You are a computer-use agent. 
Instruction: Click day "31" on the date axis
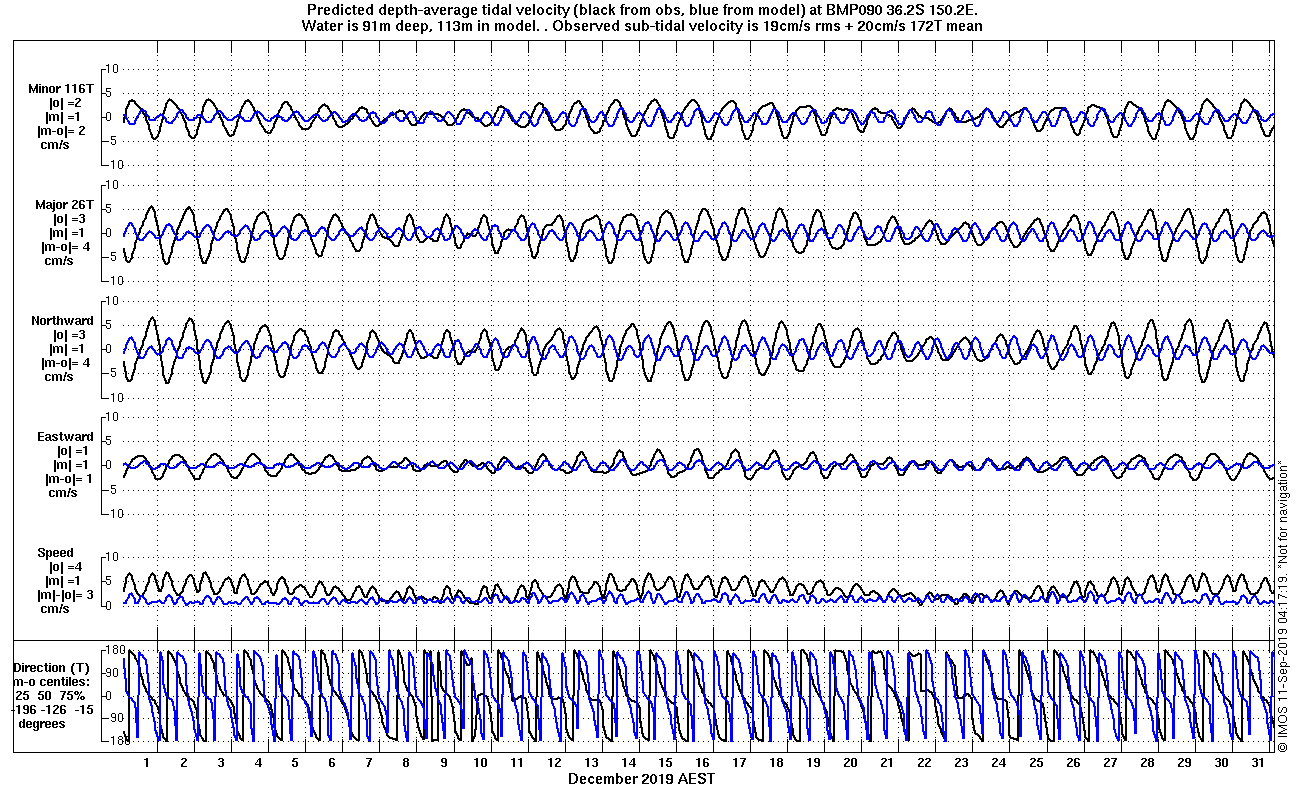pos(1257,762)
